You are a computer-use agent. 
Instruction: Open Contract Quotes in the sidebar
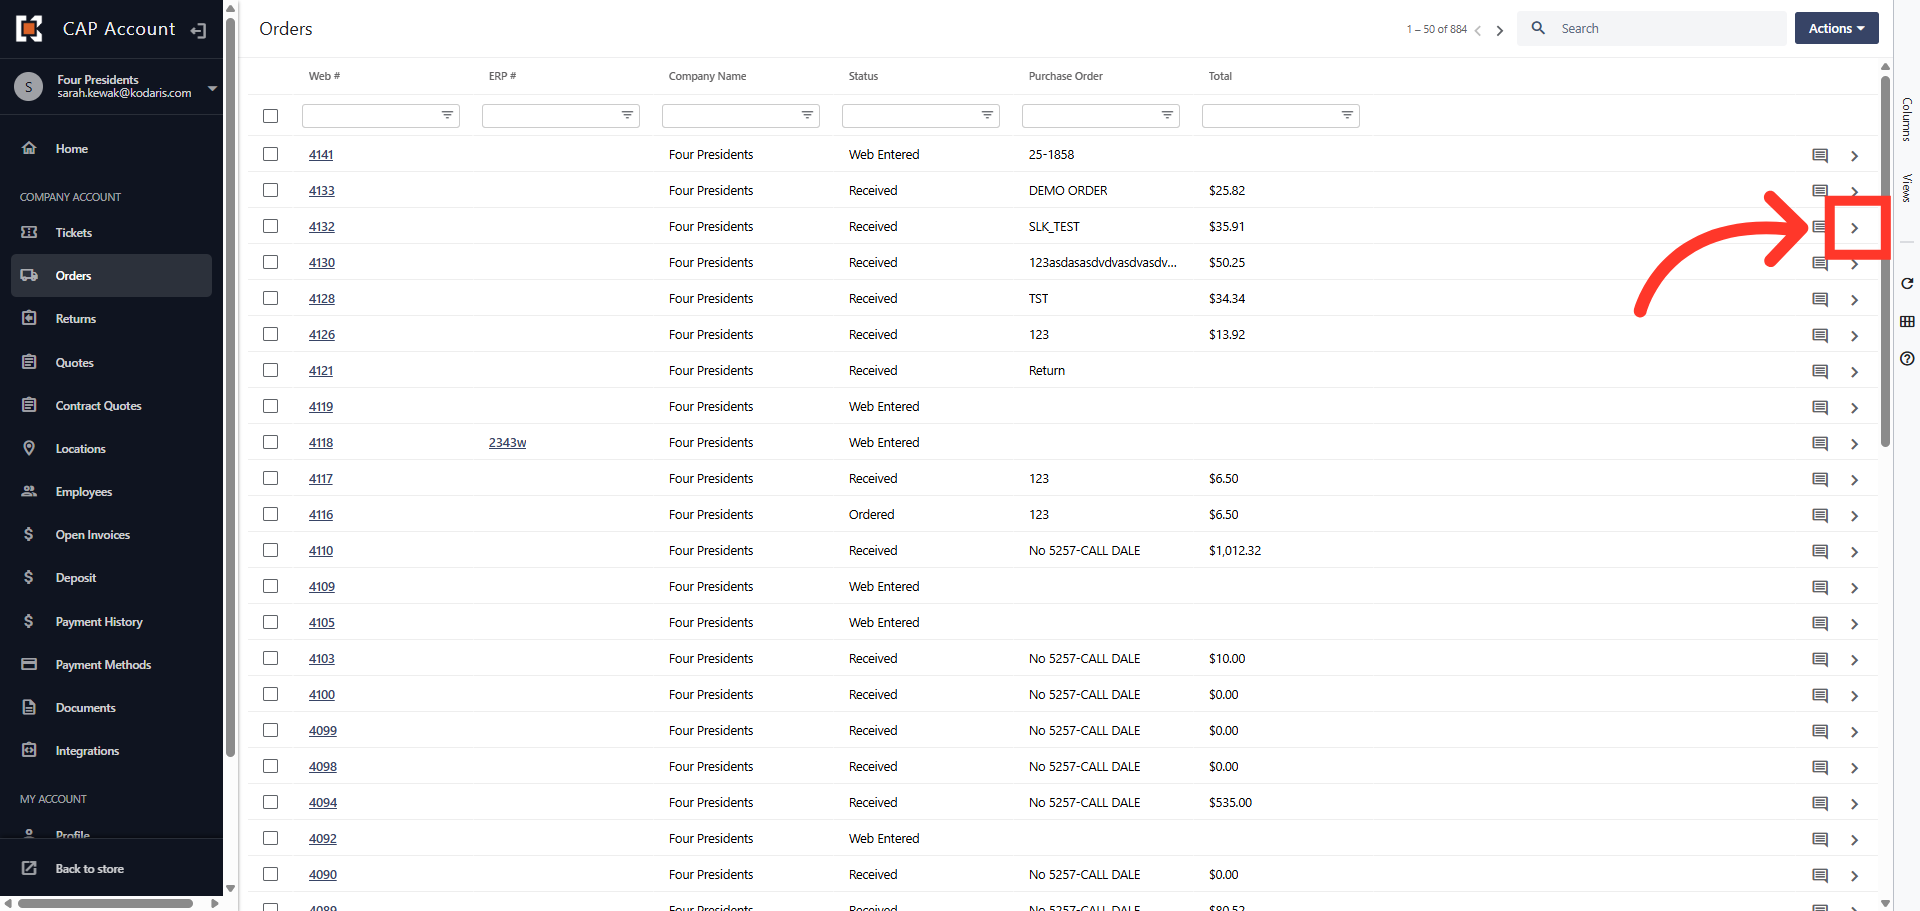click(111, 405)
